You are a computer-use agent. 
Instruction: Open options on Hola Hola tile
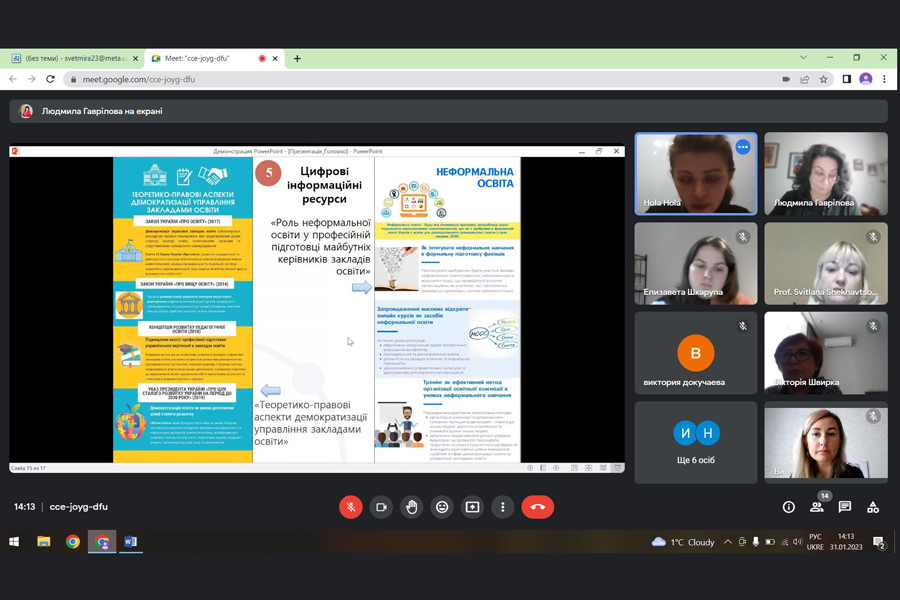click(x=743, y=147)
